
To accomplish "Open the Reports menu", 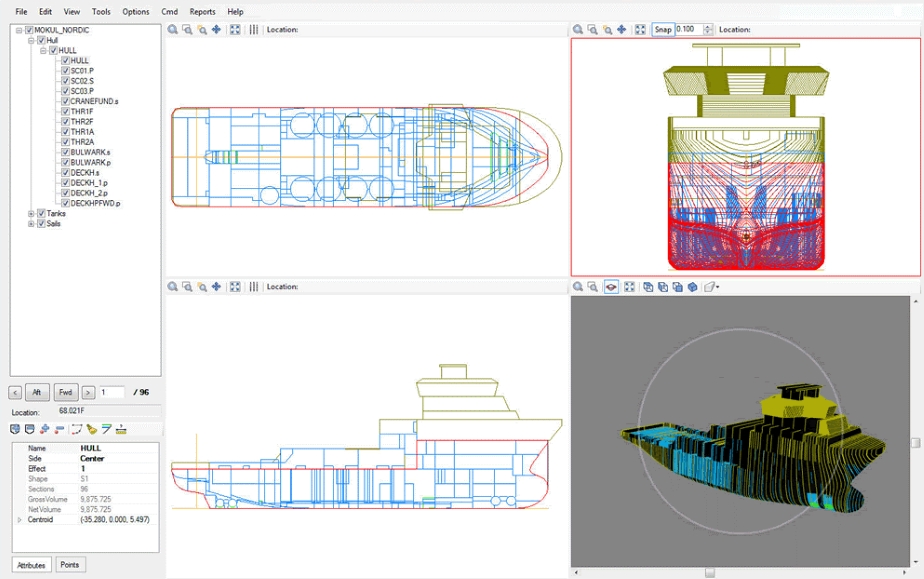I will coord(202,12).
